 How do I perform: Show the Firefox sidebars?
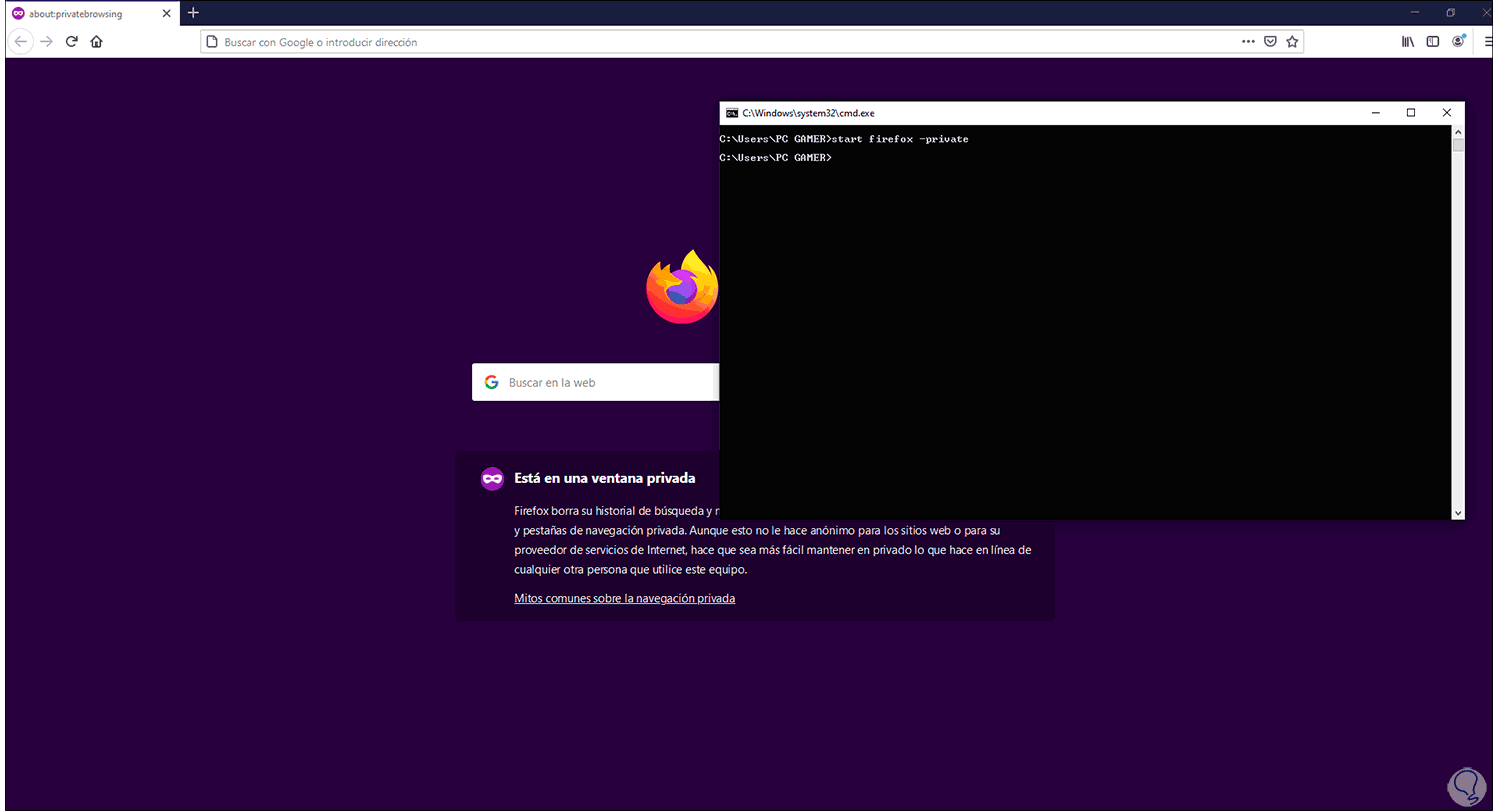click(x=1432, y=42)
